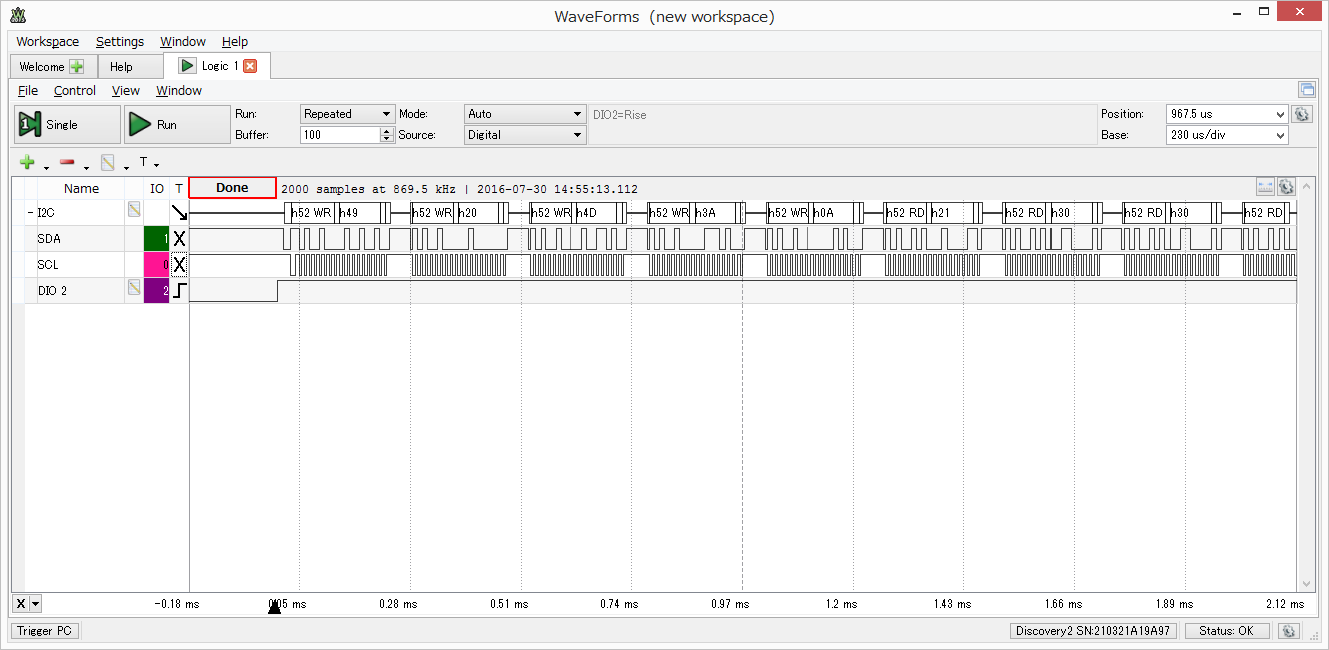1329x650 pixels.
Task: Open the Control menu
Action: tap(75, 91)
